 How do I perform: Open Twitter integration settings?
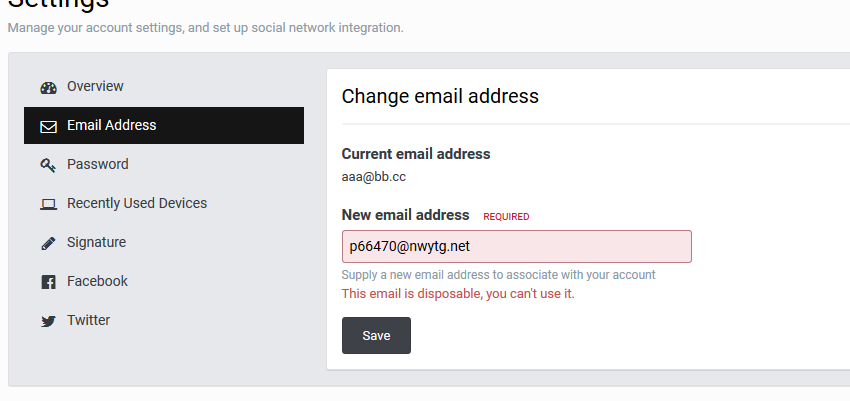(164, 320)
